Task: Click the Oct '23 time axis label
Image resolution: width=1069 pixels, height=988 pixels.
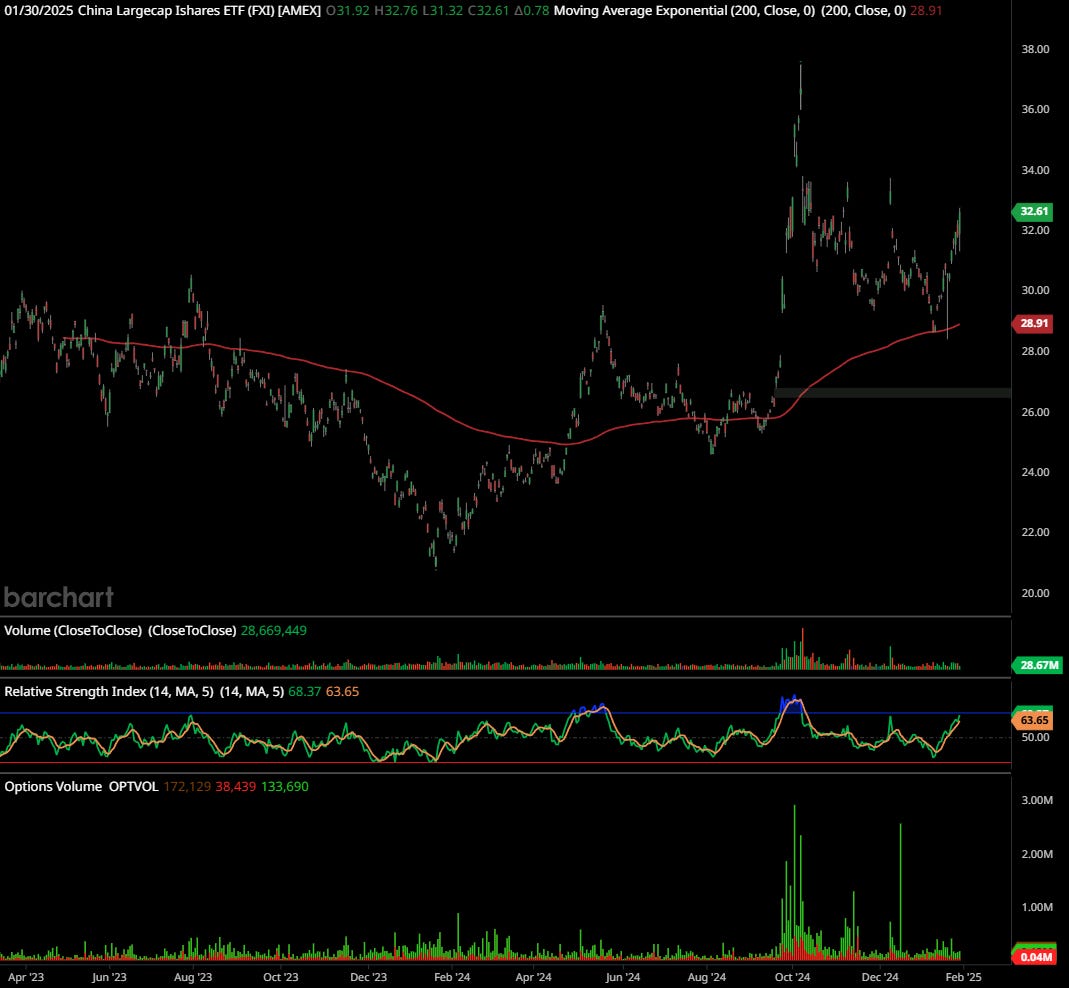Action: coord(281,977)
